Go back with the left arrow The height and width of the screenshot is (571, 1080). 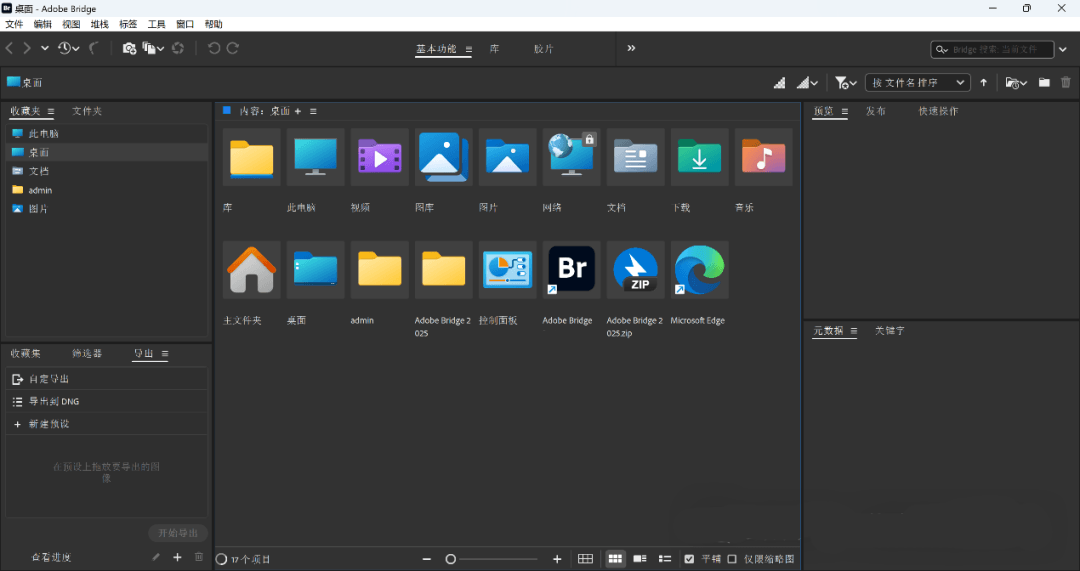pyautogui.click(x=10, y=48)
